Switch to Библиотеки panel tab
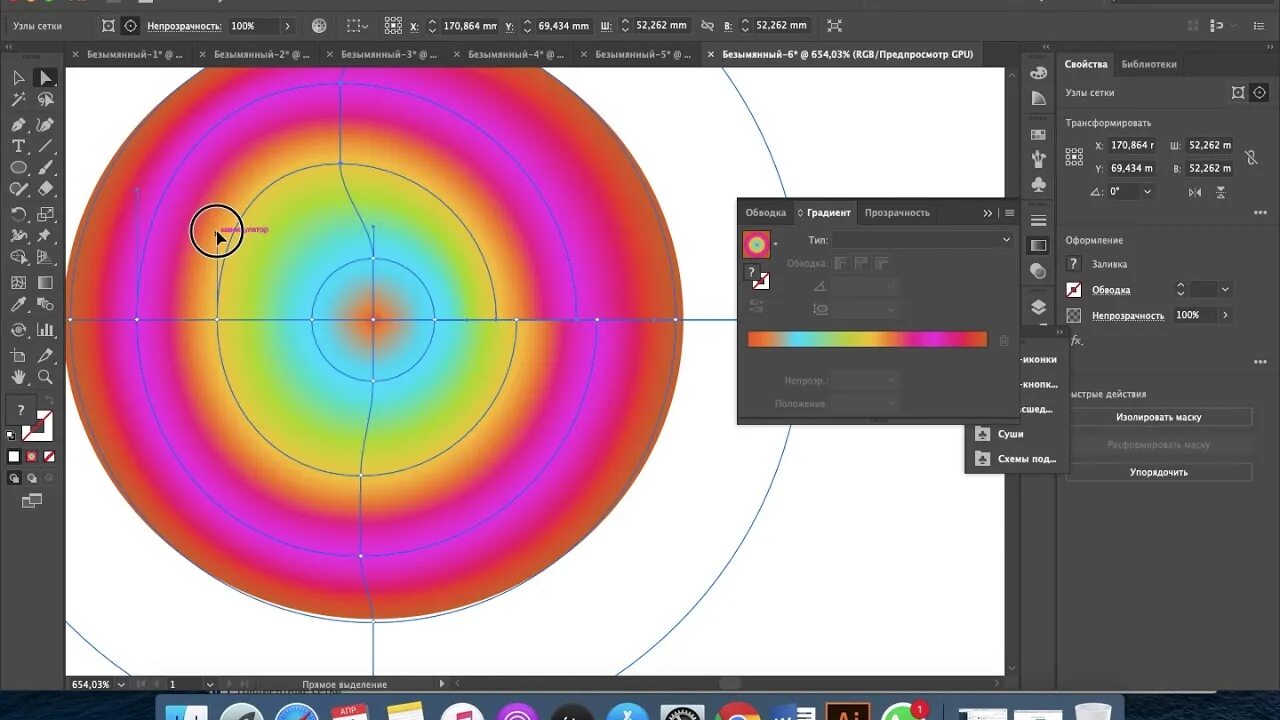The height and width of the screenshot is (720, 1280). pyautogui.click(x=1149, y=64)
